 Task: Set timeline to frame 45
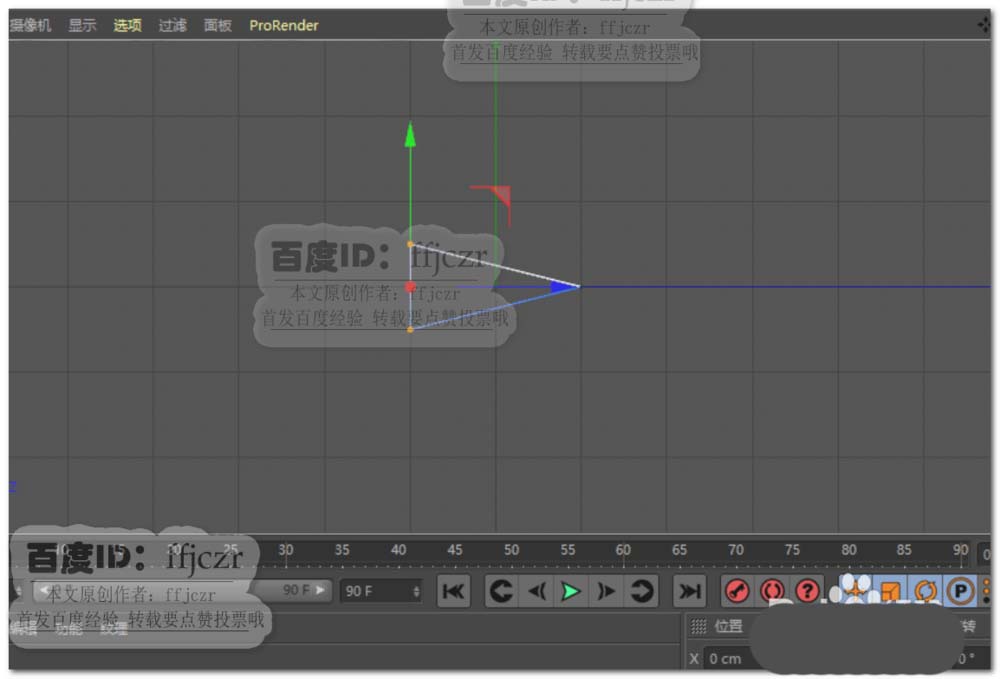(x=455, y=551)
